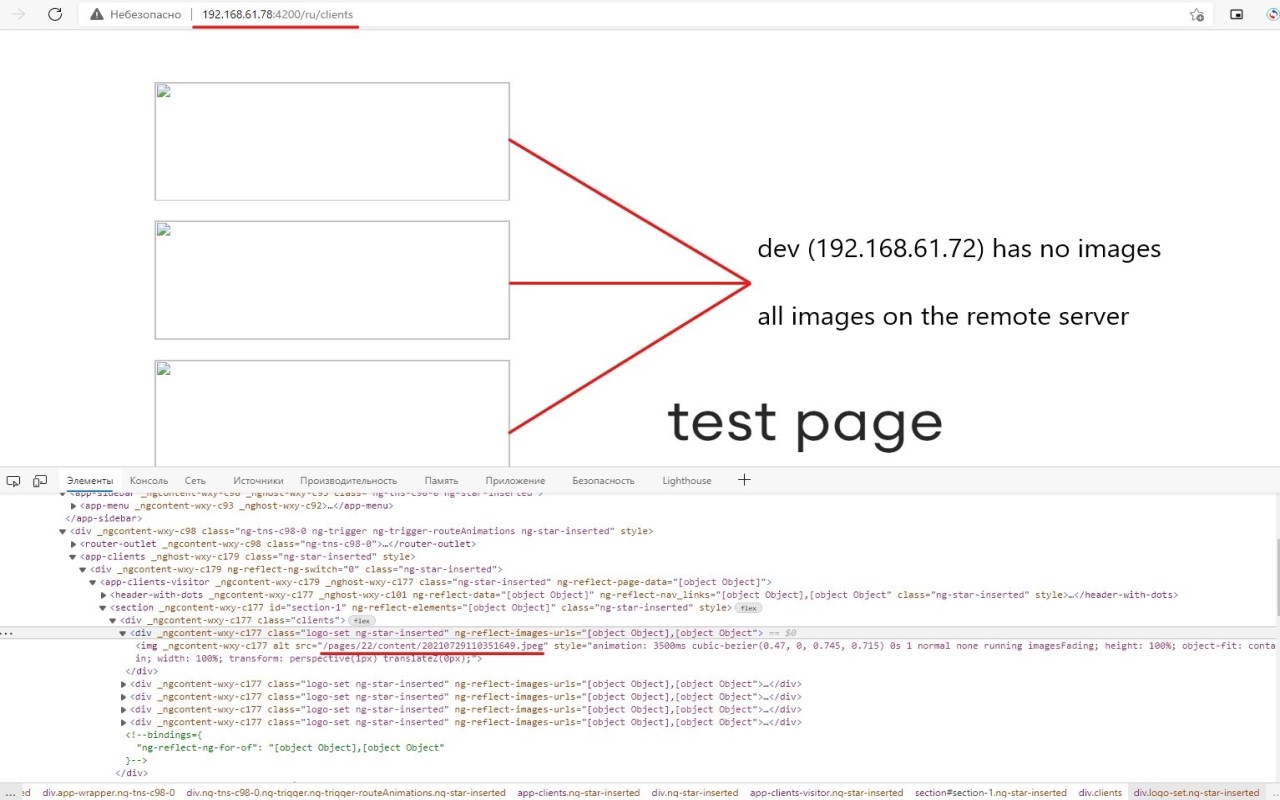
Task: Expand the header-with-dots node
Action: click(x=103, y=595)
